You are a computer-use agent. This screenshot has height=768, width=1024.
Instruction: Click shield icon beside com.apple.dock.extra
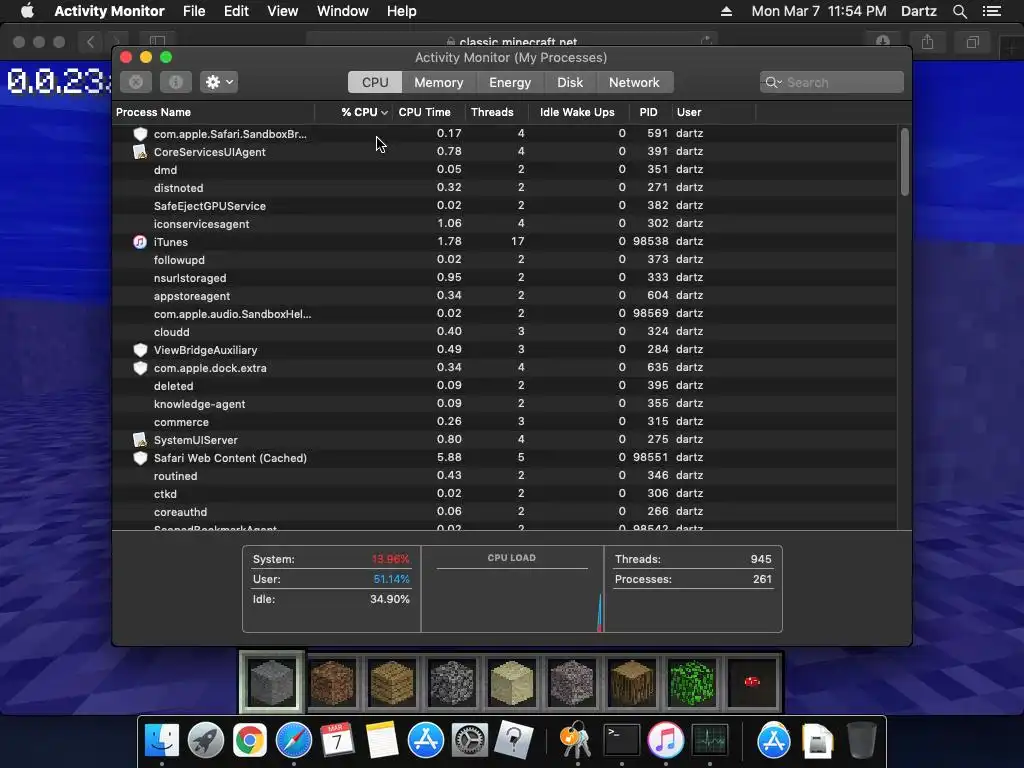140,368
